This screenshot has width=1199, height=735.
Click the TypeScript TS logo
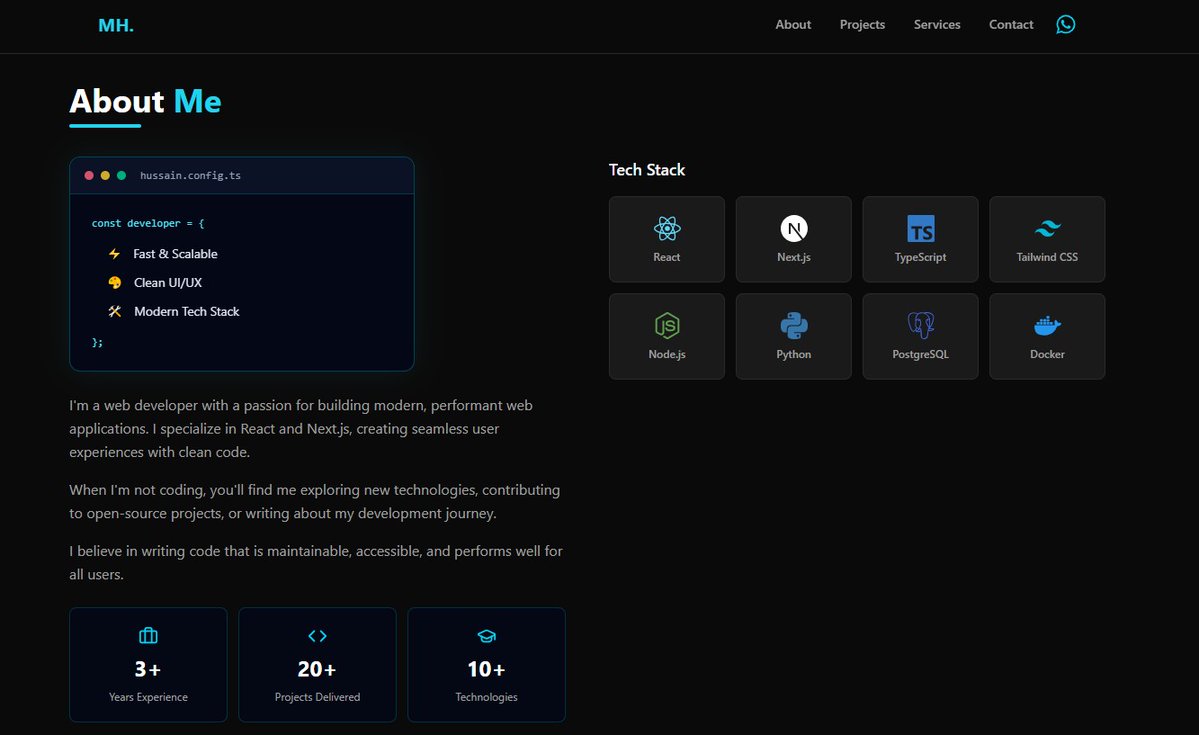coord(921,228)
